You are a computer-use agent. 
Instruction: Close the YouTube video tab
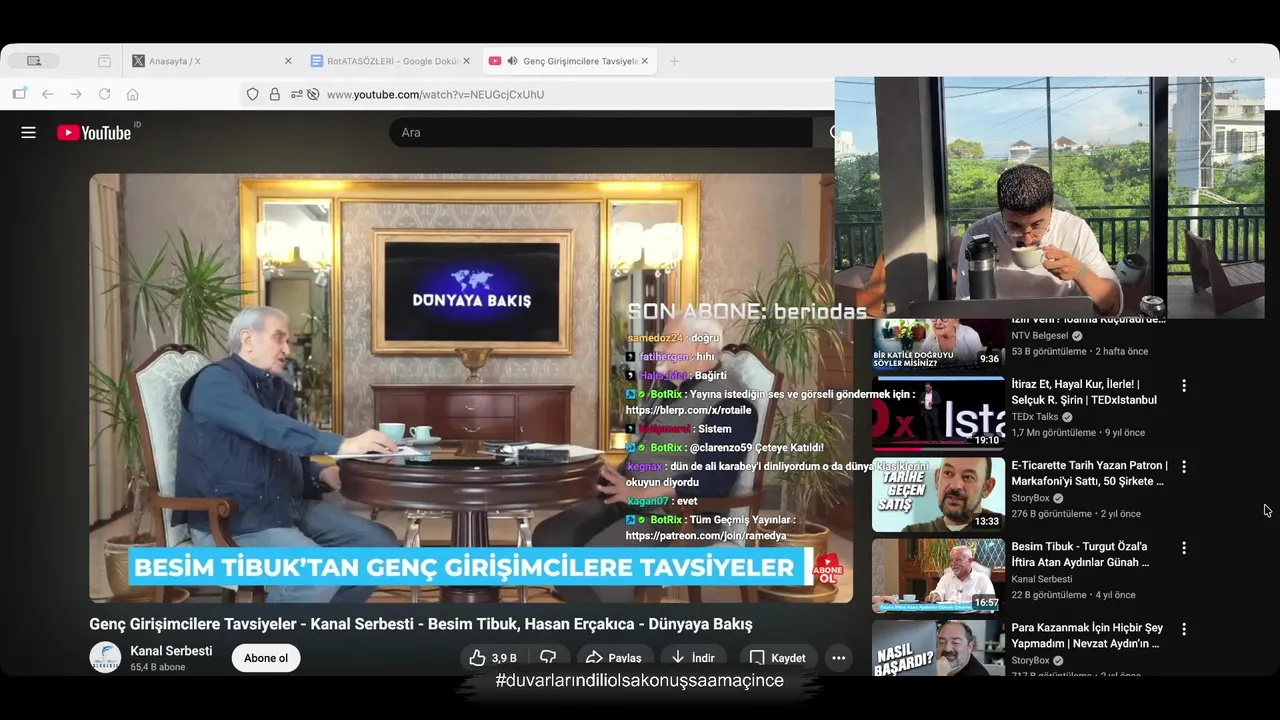(645, 61)
